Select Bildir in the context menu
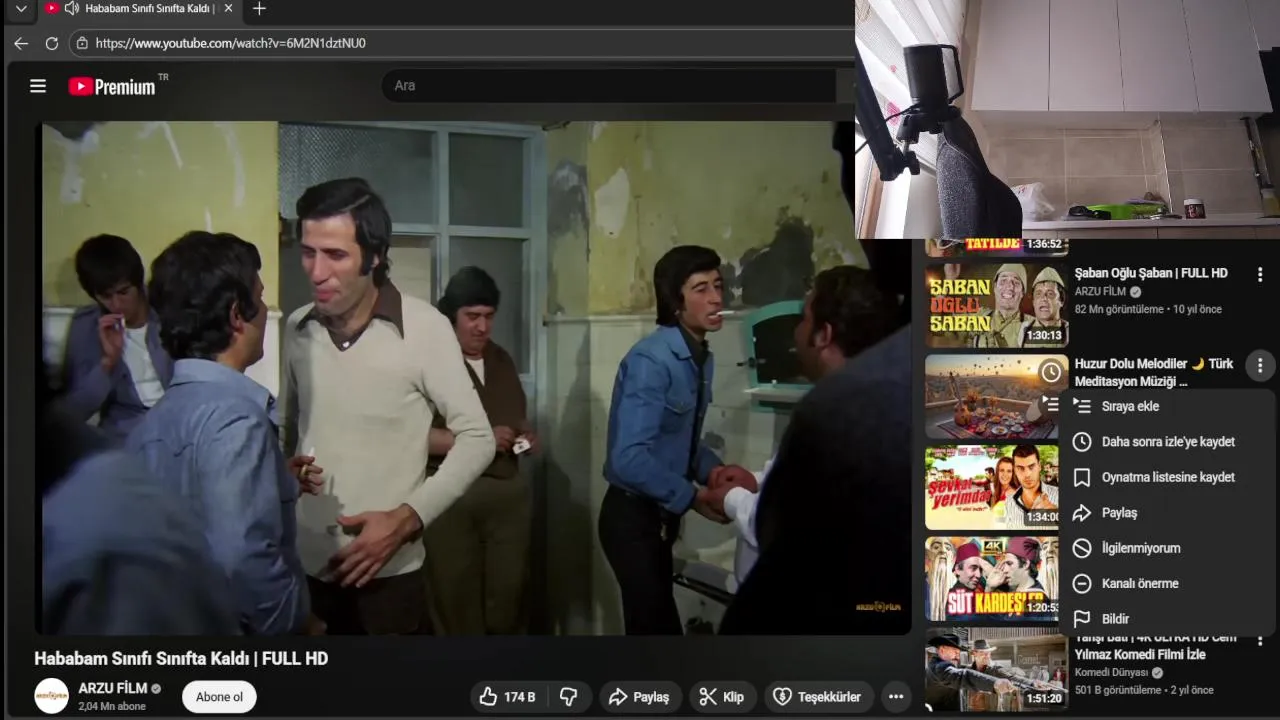The height and width of the screenshot is (720, 1280). (1167, 619)
